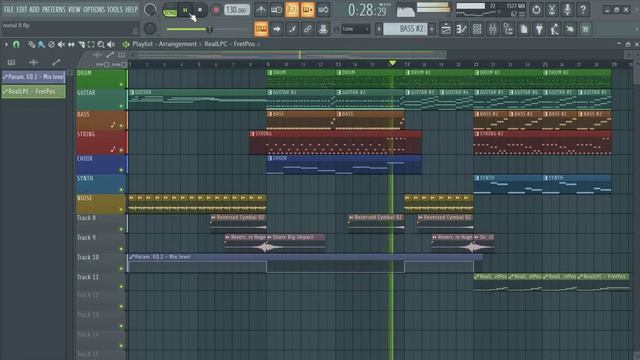Click the typing keyboard stamp icon

[261, 29]
